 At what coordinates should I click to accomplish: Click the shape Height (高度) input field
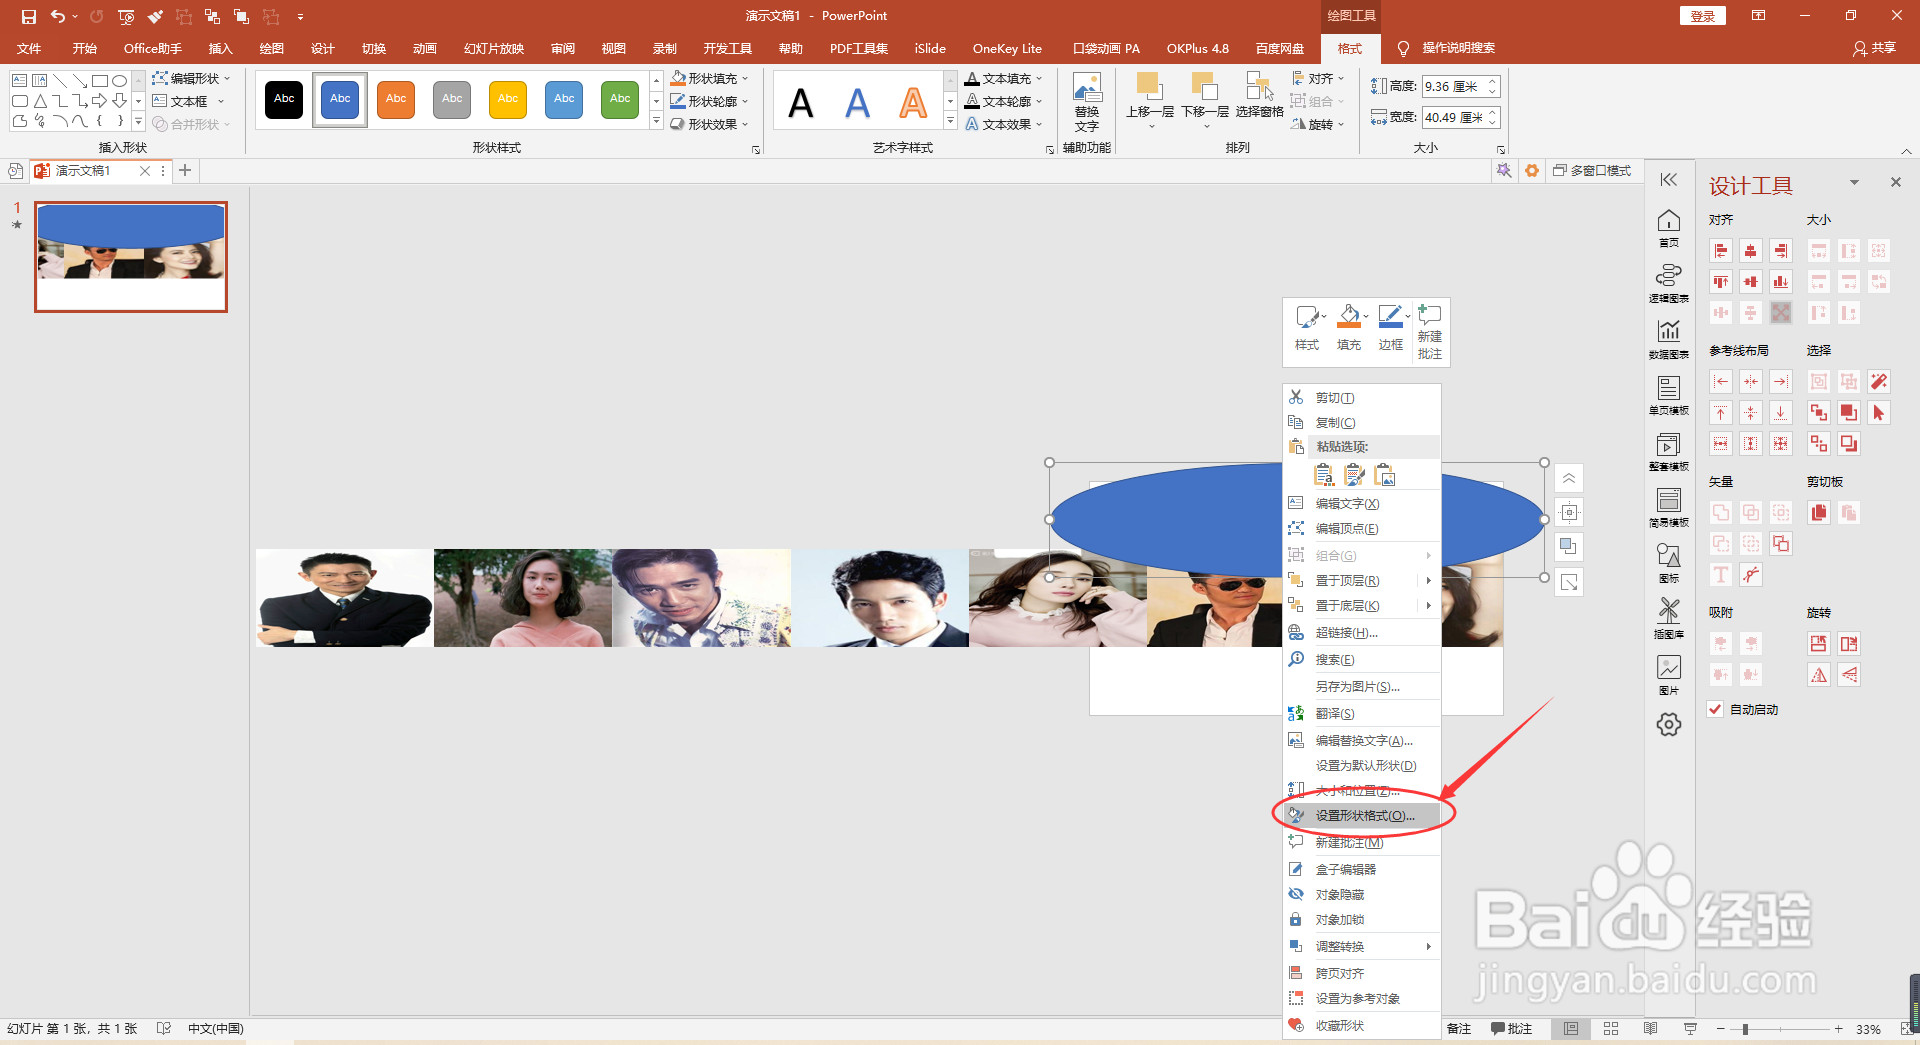pos(1455,87)
